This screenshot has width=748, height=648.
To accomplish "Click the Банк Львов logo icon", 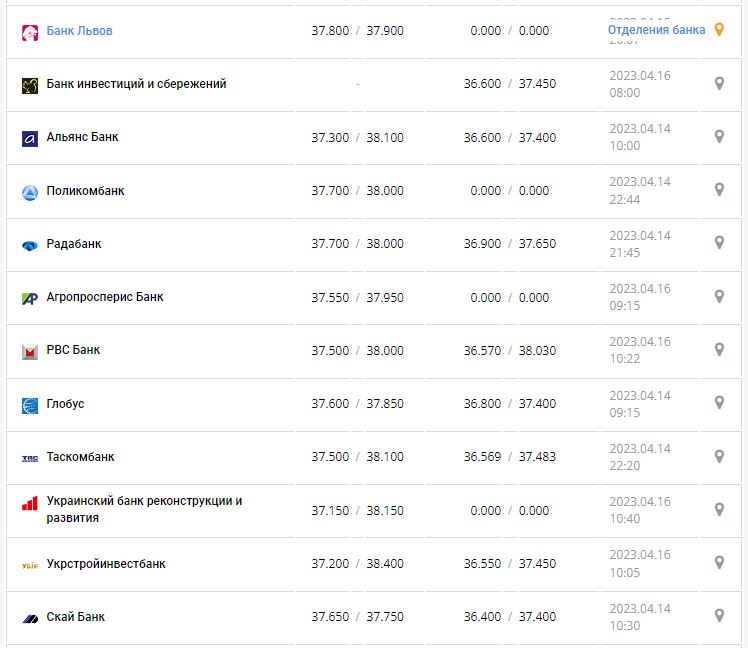I will tap(29, 32).
